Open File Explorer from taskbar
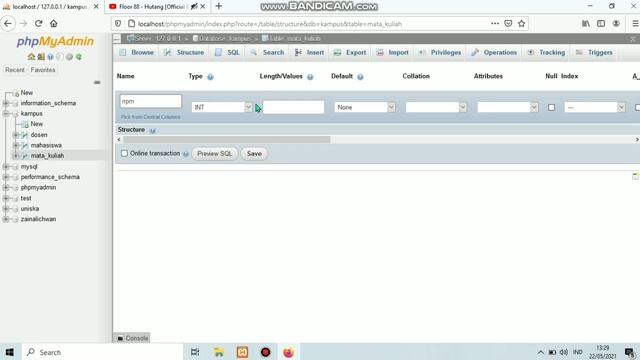Image resolution: width=640 pixels, height=360 pixels. coord(219,352)
